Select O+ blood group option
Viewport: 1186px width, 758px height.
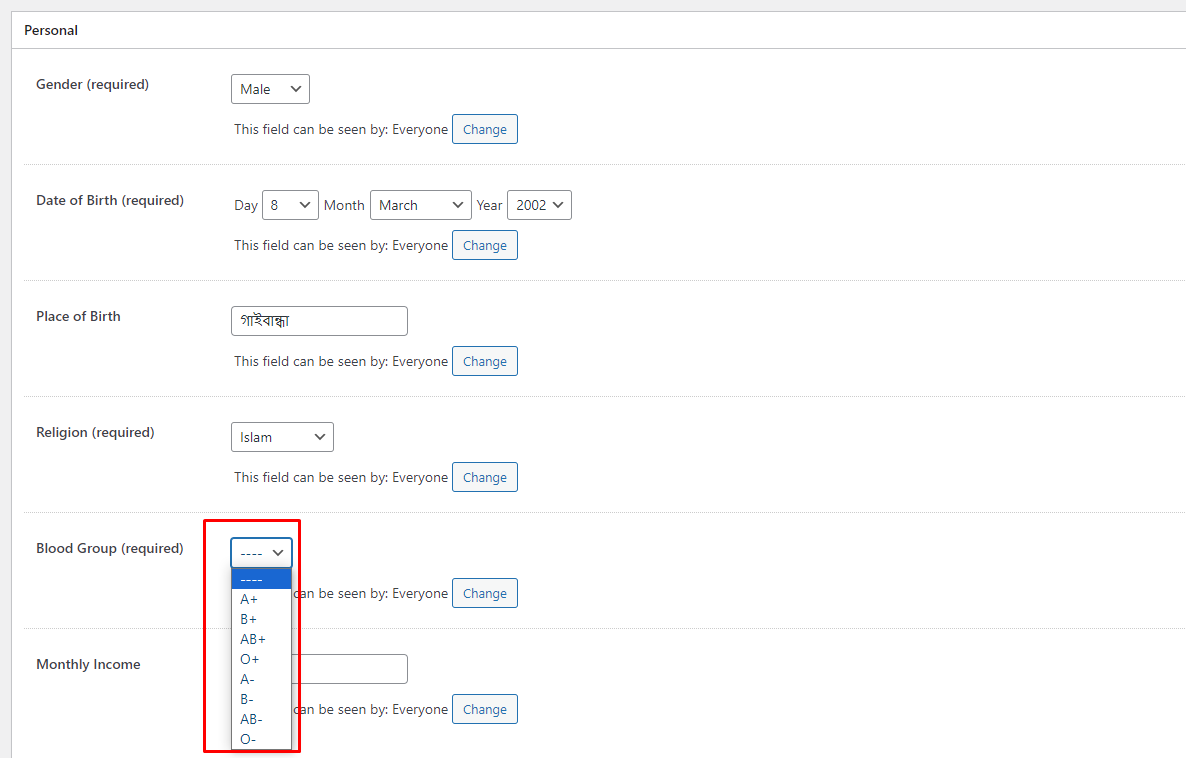point(262,659)
